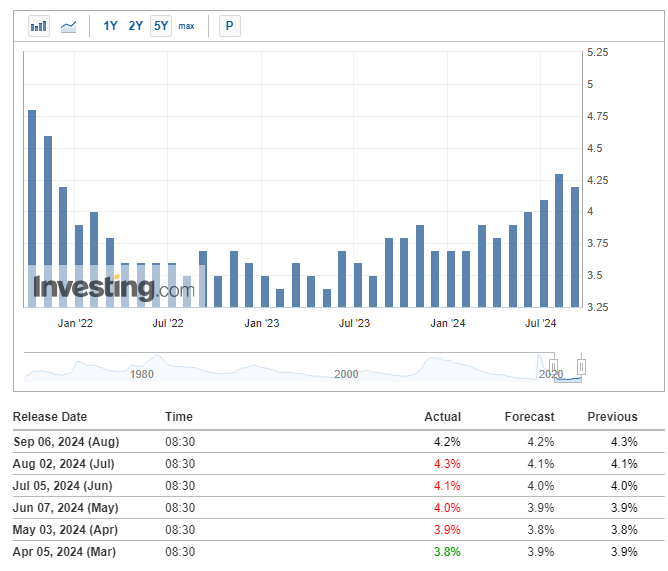
Task: Click the Previous column header
Action: point(613,417)
